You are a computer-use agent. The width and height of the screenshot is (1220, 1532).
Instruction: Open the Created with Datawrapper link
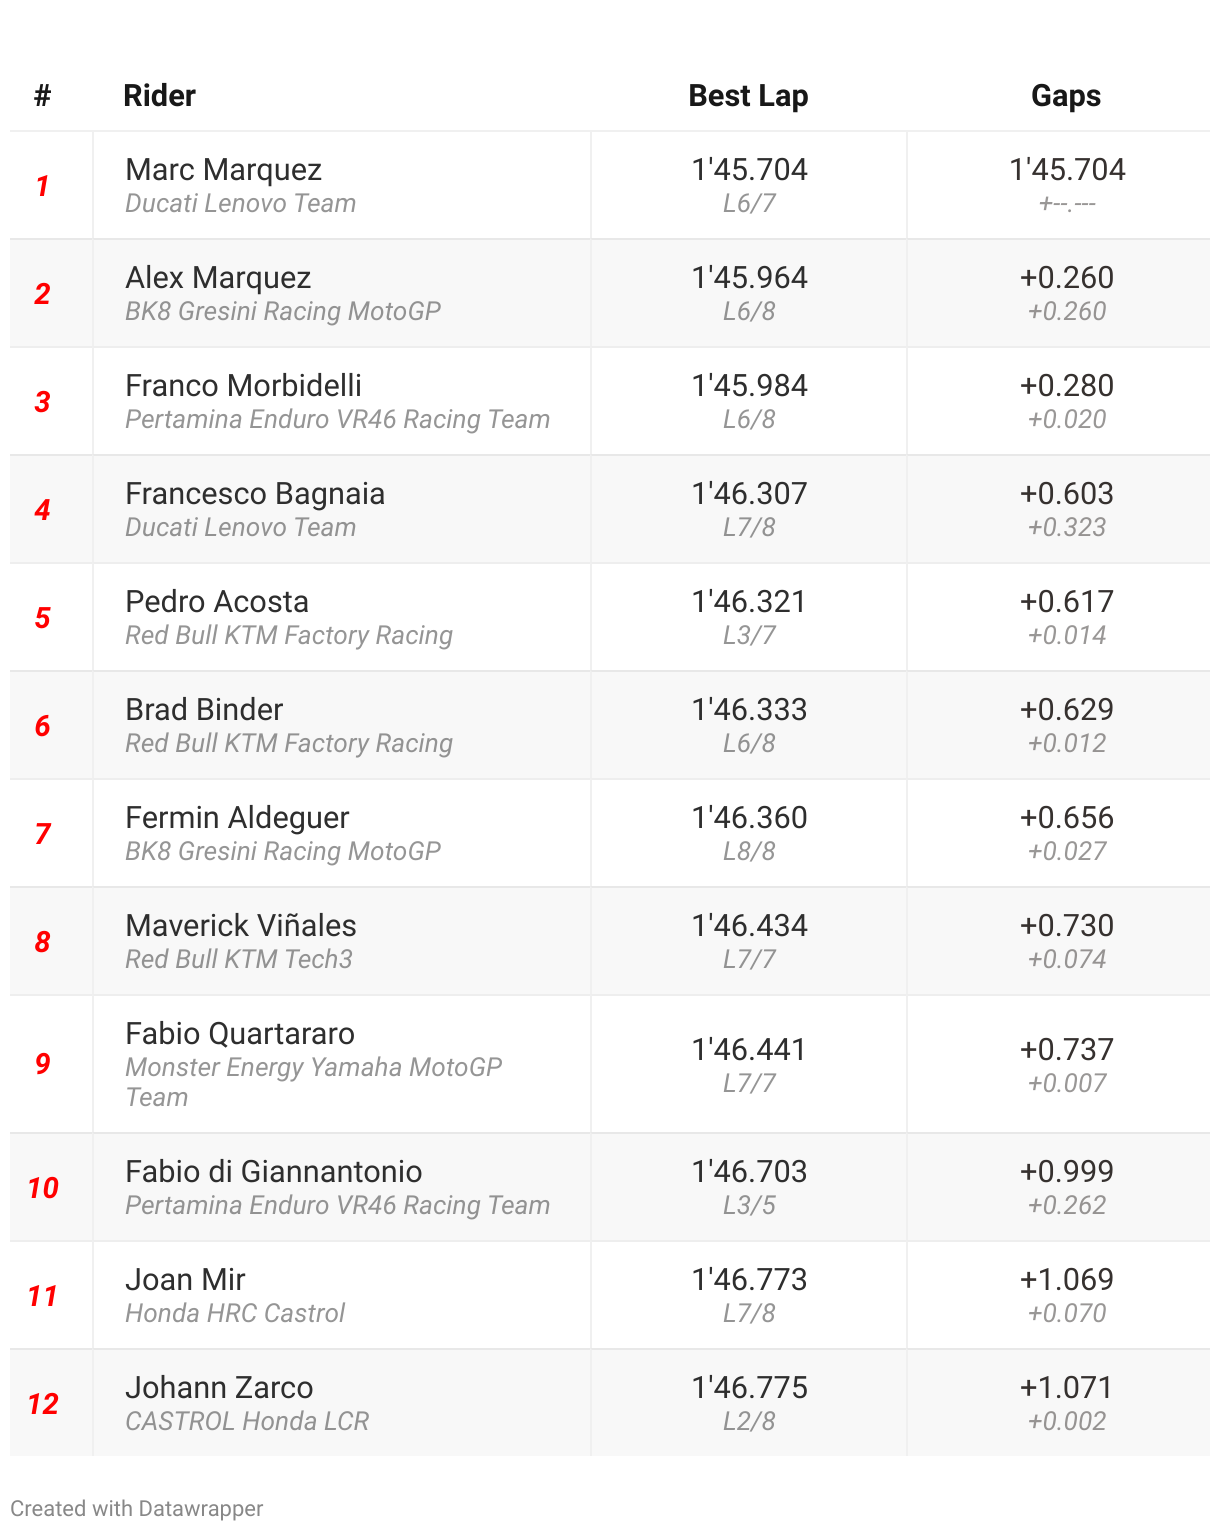tap(137, 1508)
